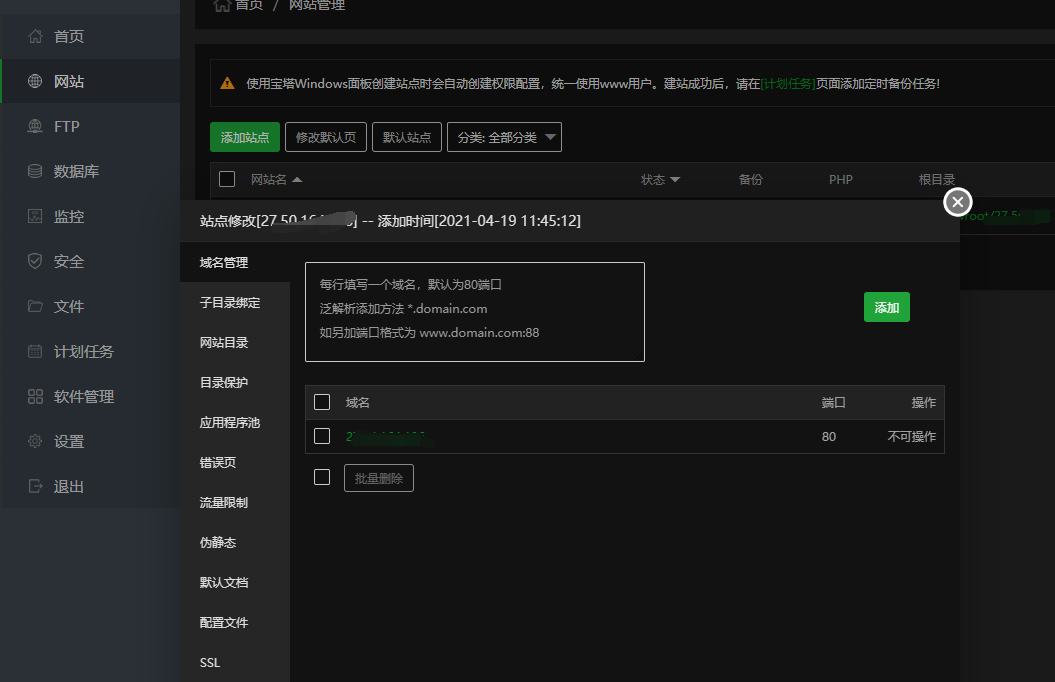Open the 错误页 tab
The image size is (1055, 682).
[x=235, y=463]
